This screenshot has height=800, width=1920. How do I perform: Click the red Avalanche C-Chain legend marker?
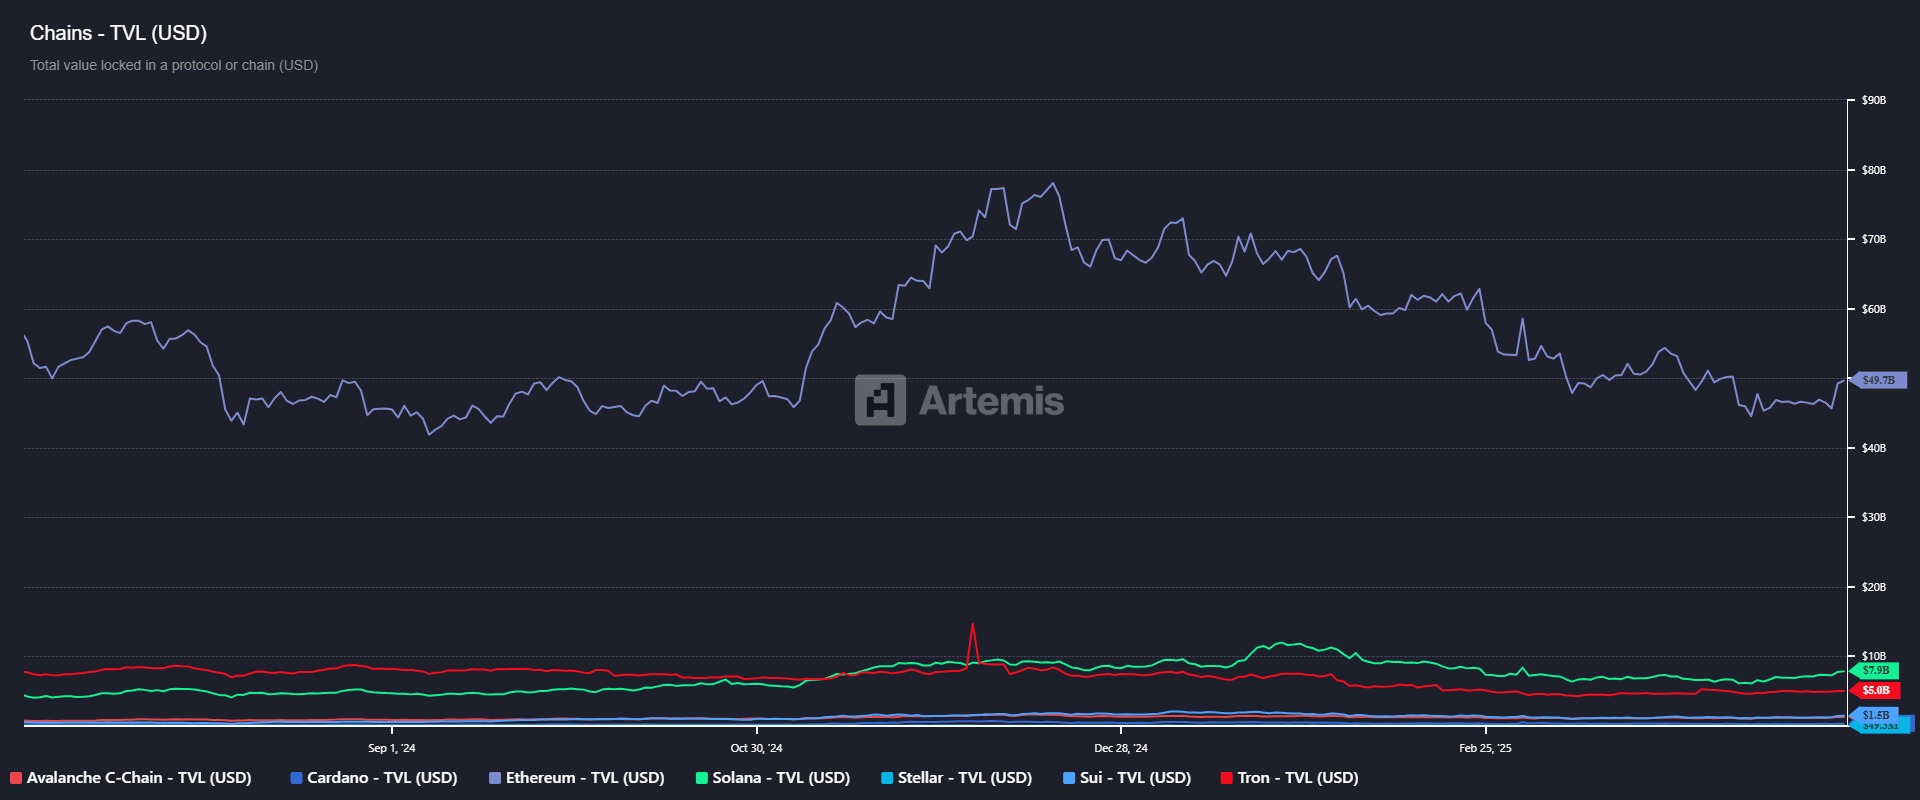tap(16, 778)
